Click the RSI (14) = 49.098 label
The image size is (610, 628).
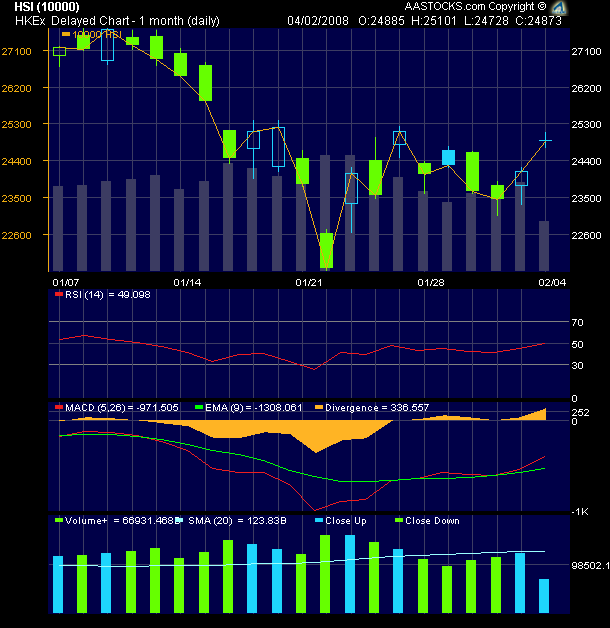[107, 295]
